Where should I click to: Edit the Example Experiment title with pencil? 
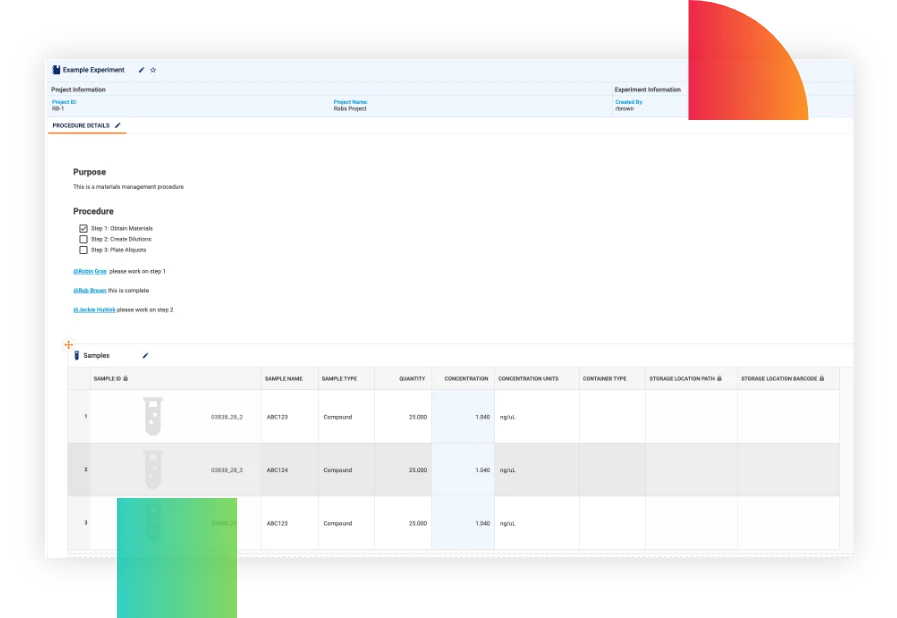(x=141, y=70)
